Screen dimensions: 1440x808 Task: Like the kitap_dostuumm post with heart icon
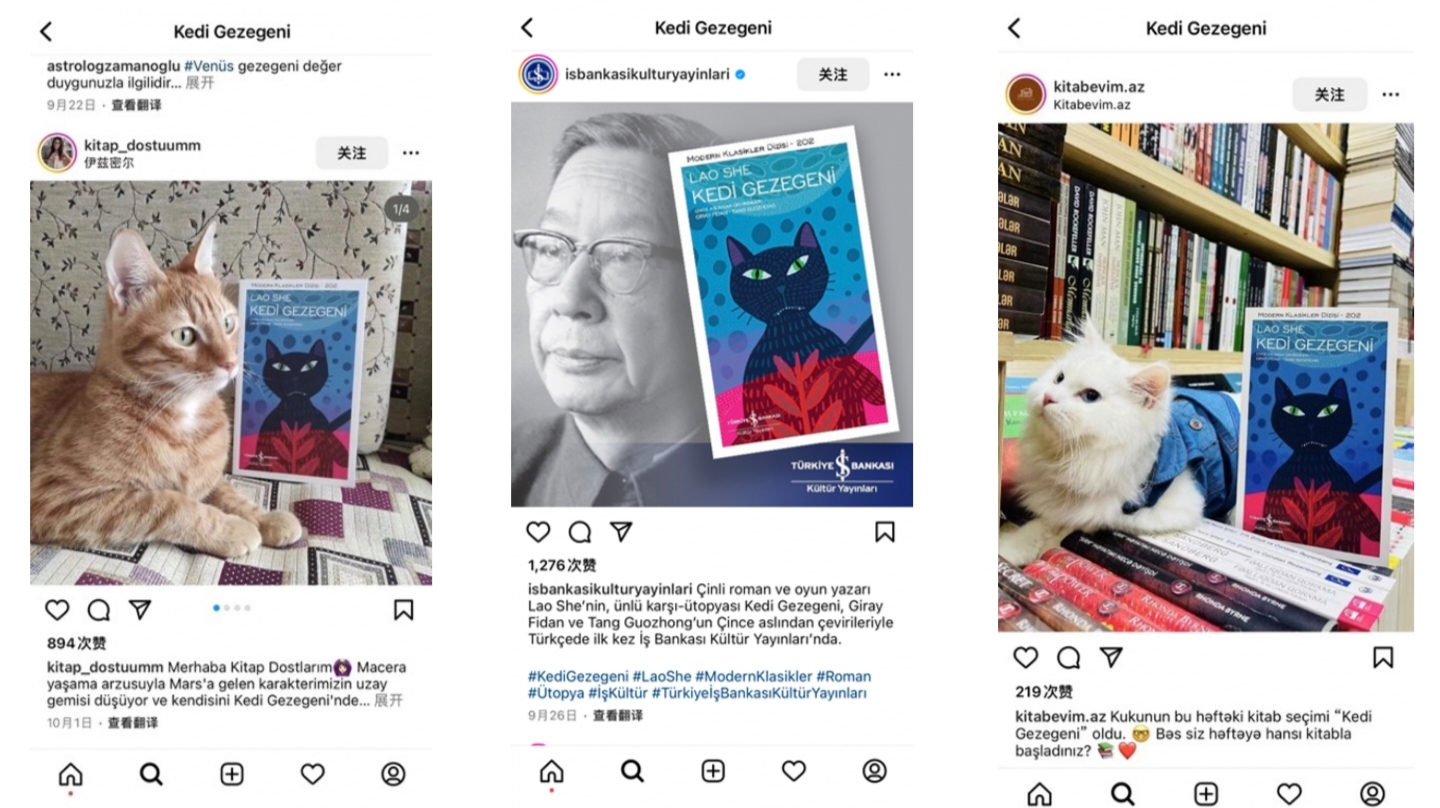(x=58, y=610)
